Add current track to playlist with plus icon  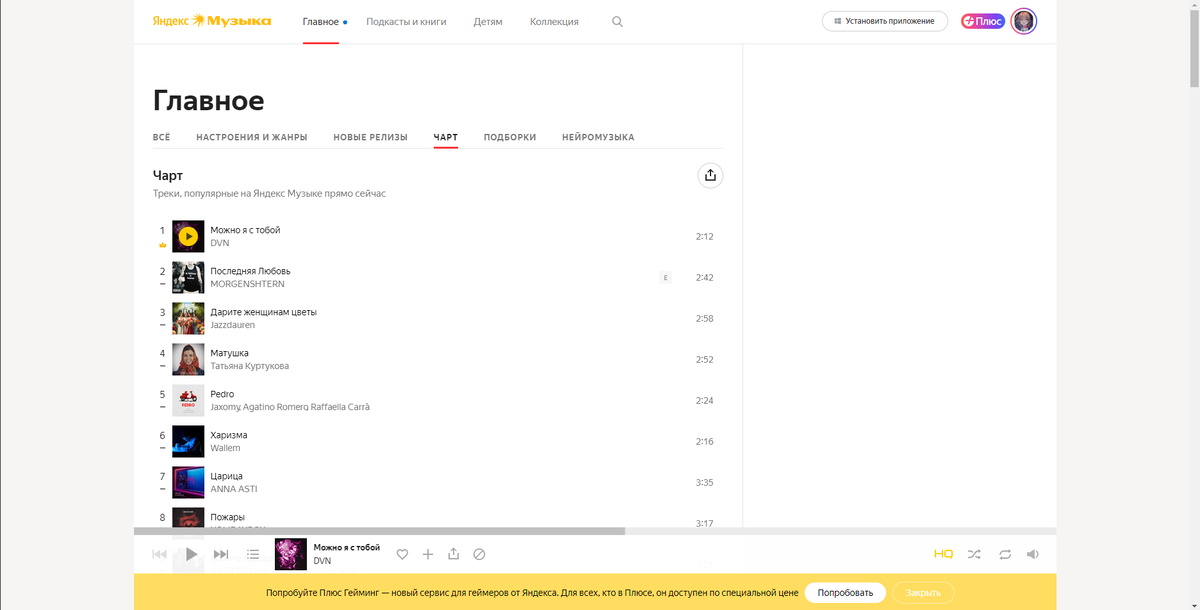tap(428, 554)
